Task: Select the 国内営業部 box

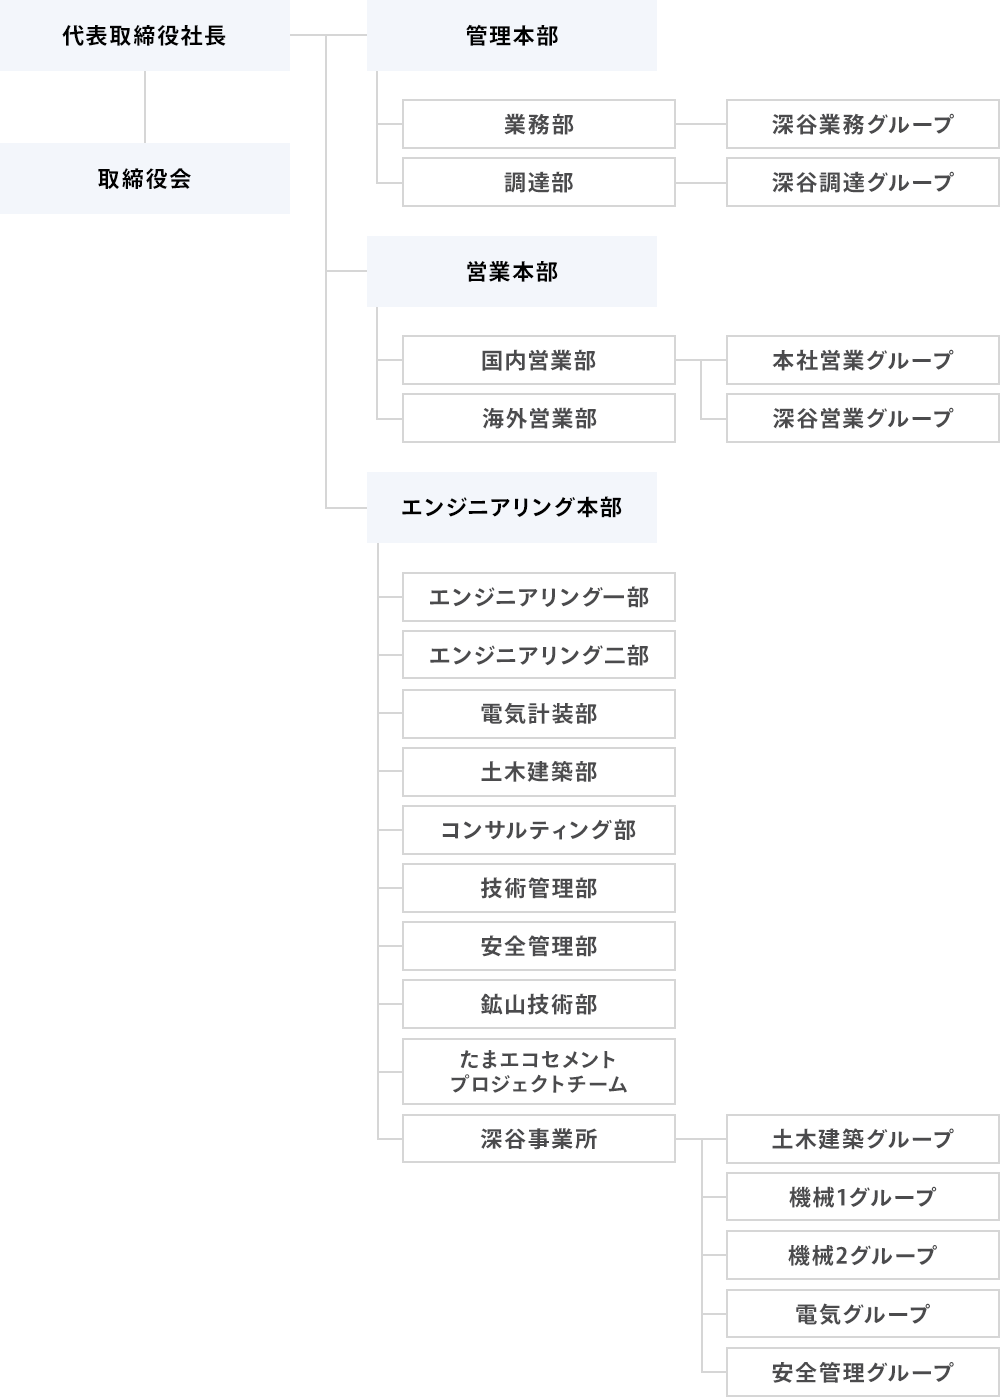Action: [538, 361]
